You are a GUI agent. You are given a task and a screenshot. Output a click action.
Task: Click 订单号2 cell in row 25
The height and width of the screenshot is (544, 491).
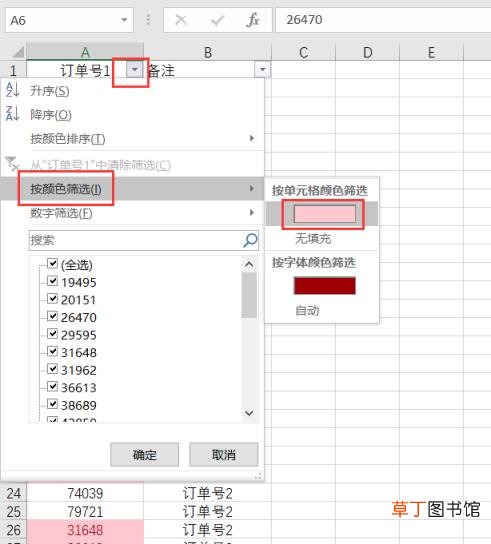click(x=208, y=511)
